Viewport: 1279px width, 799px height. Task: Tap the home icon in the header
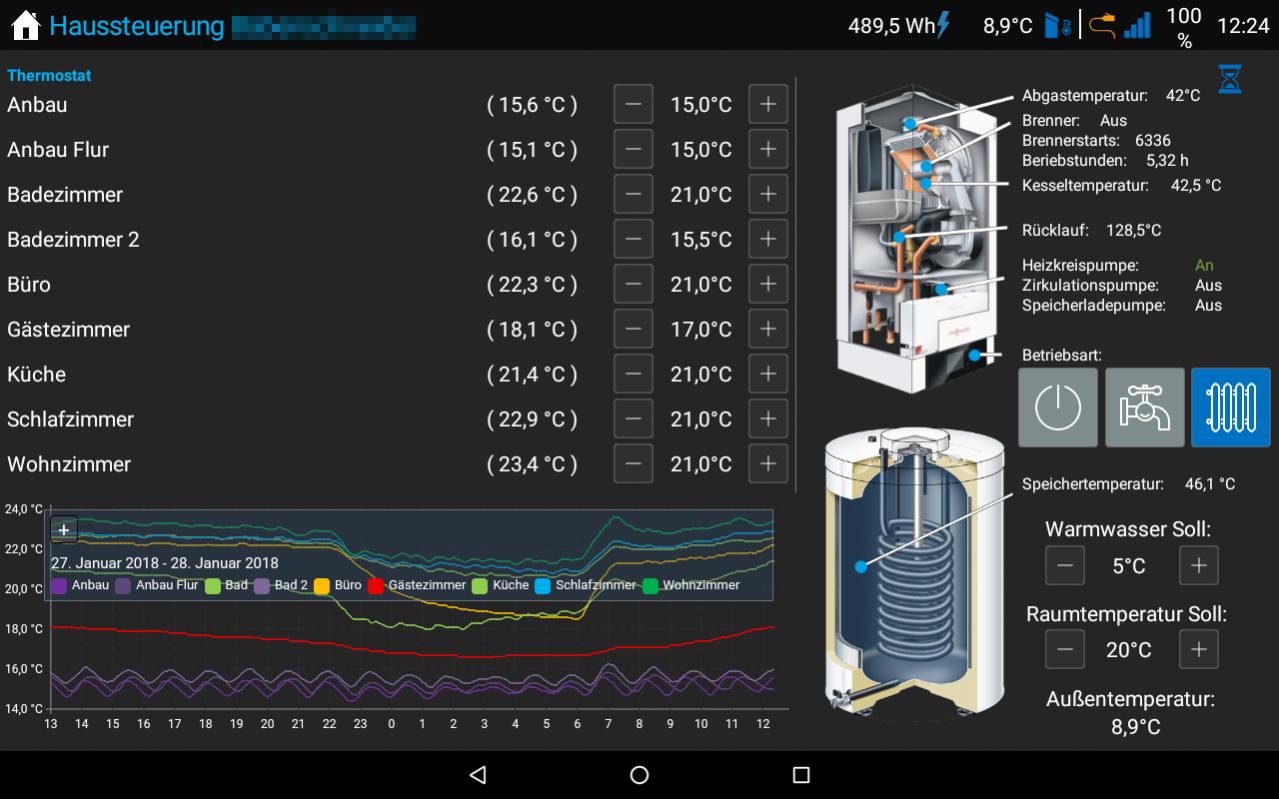point(25,26)
